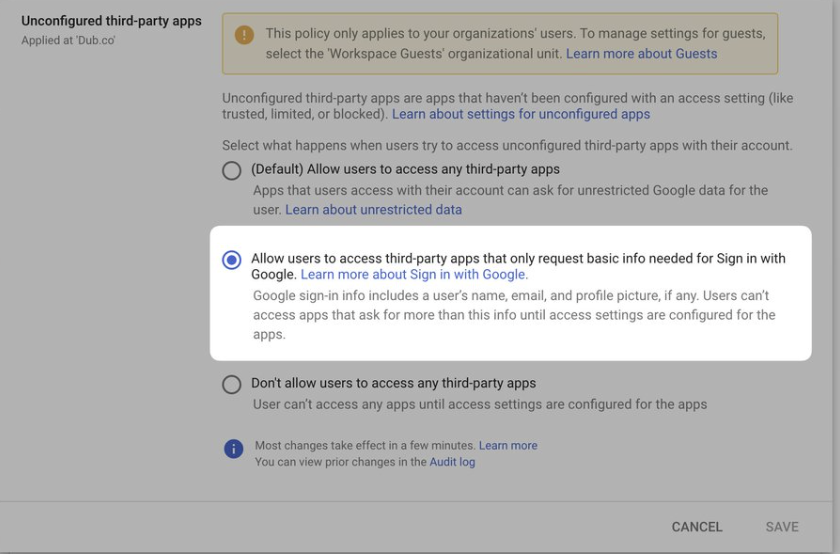Open the Audit log link

pos(452,462)
